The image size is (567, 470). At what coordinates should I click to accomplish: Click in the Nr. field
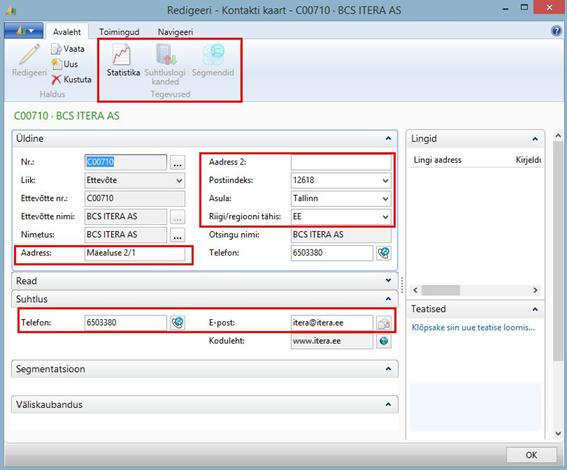click(126, 162)
